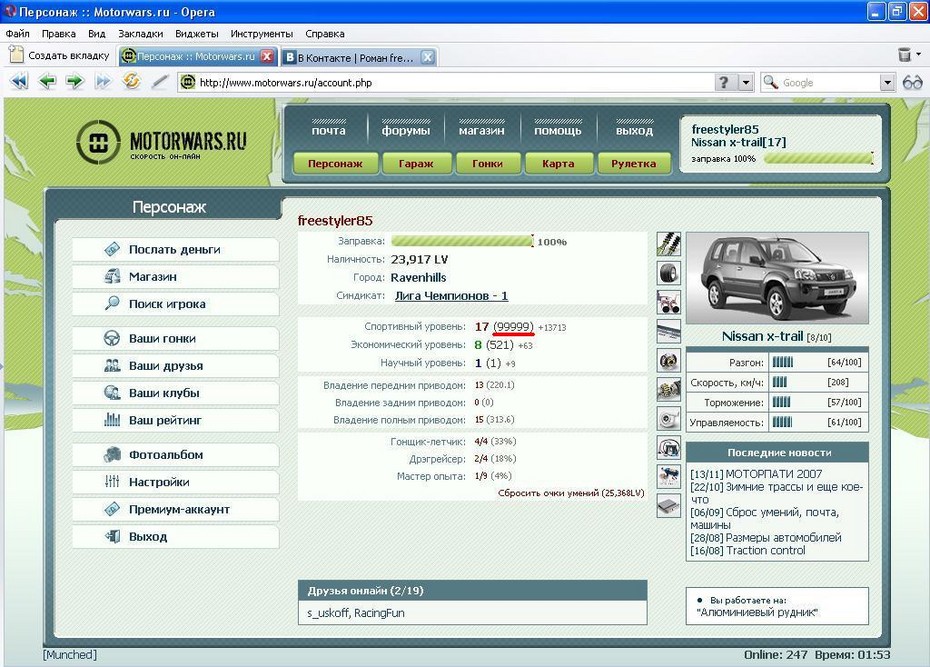Click the binoculars/glasses icon by search box
930x667 pixels.
[912, 82]
